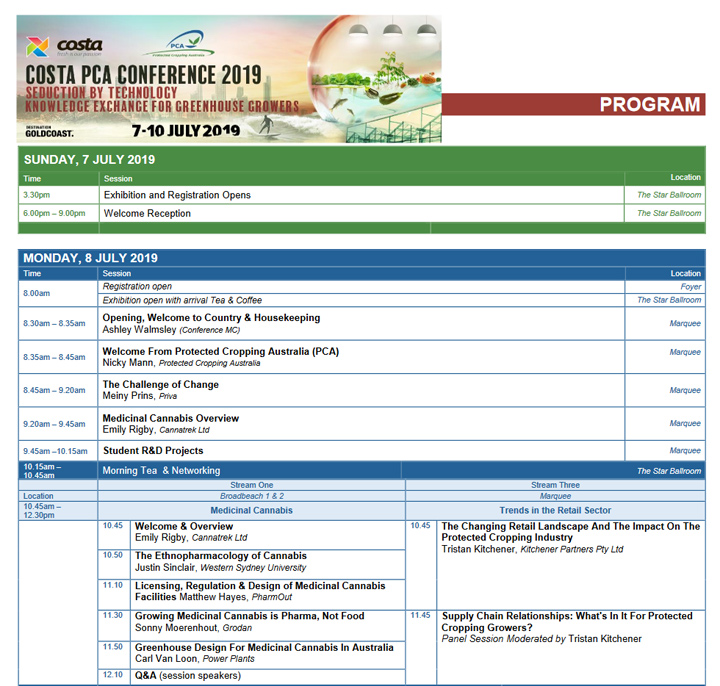Click the '9.45am –10.15am' time cell
The image size is (720, 686).
coord(58,451)
